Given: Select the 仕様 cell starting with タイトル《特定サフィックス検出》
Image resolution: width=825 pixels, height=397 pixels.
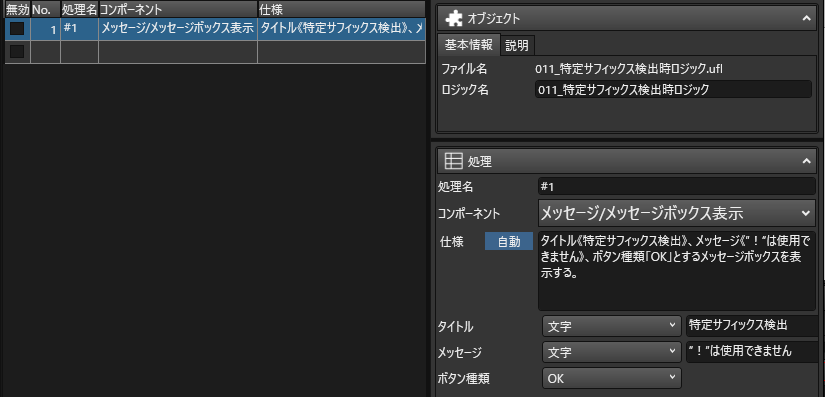Looking at the screenshot, I should [x=341, y=29].
